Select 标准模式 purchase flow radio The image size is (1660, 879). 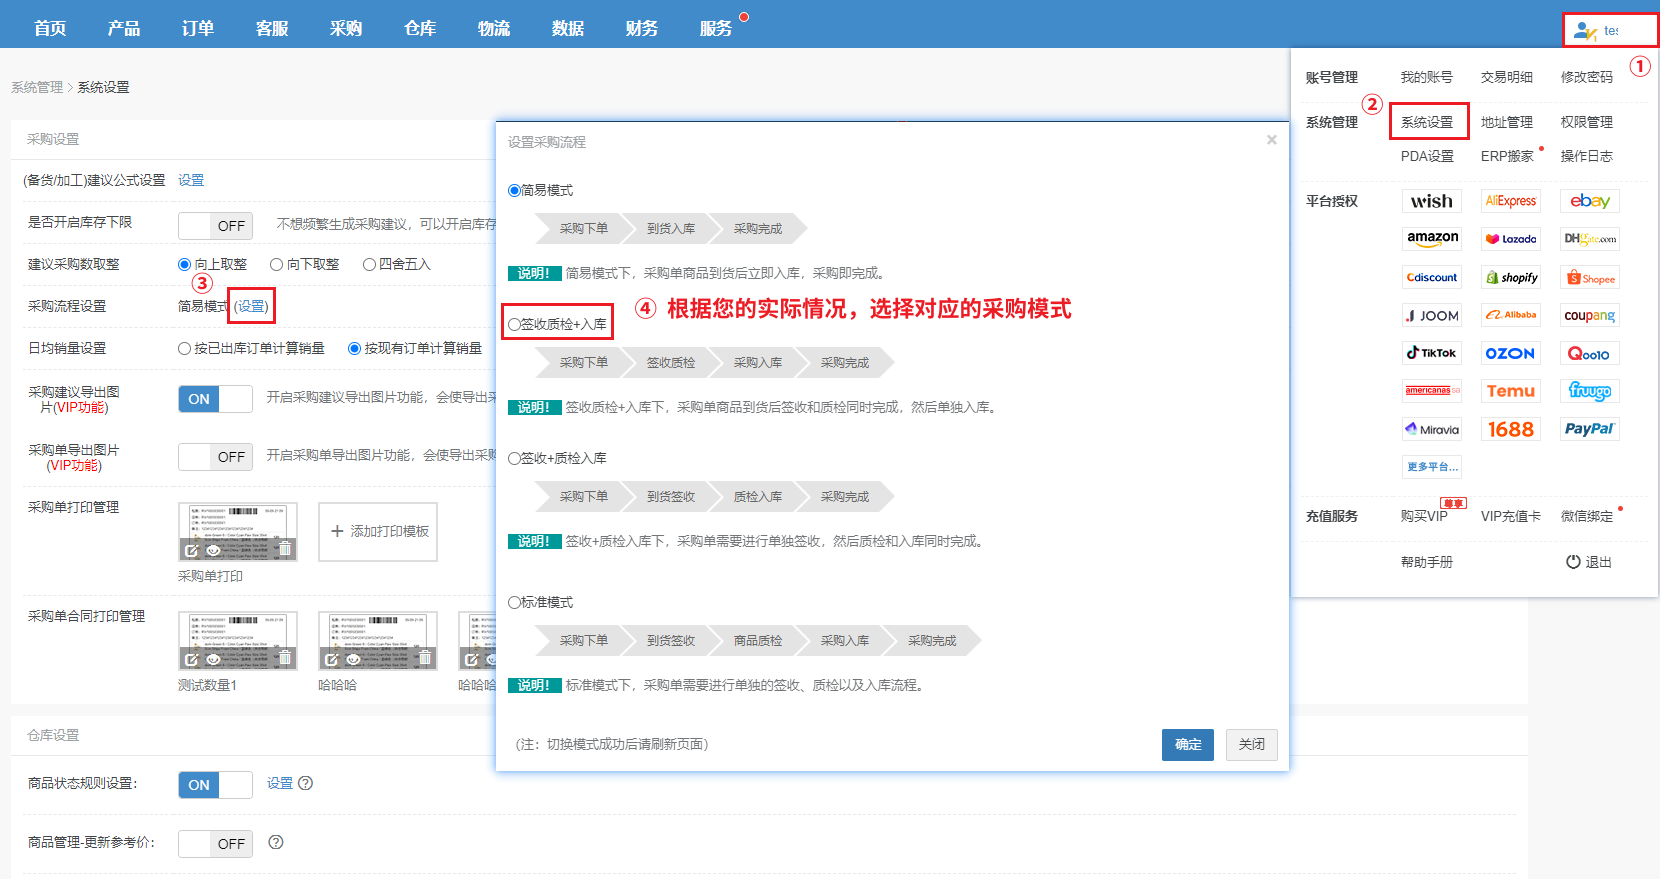[514, 602]
